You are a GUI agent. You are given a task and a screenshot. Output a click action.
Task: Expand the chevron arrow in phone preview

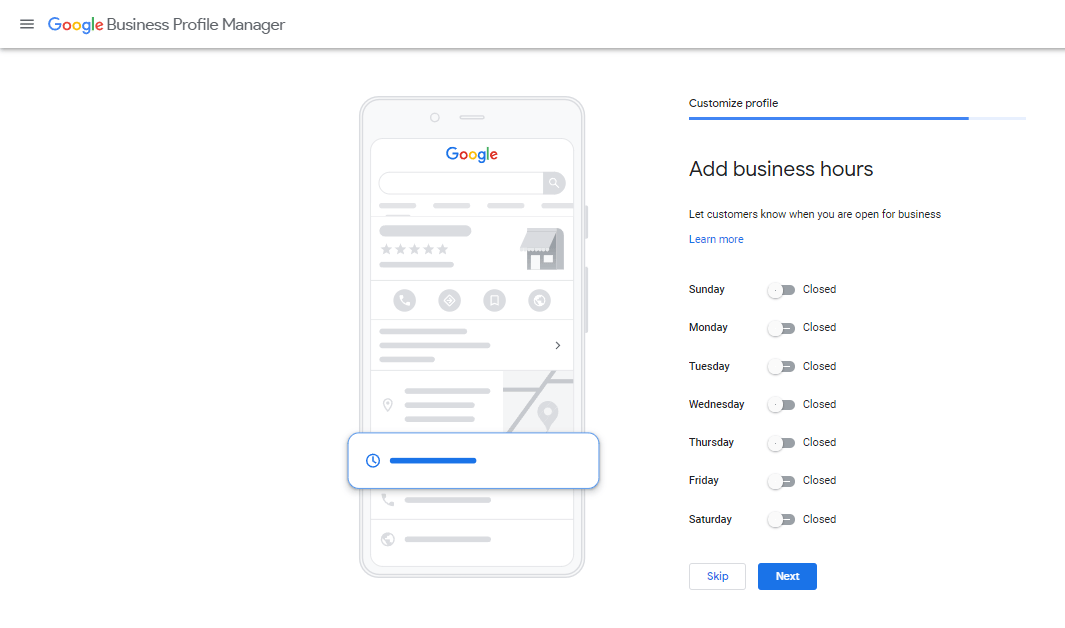click(557, 345)
